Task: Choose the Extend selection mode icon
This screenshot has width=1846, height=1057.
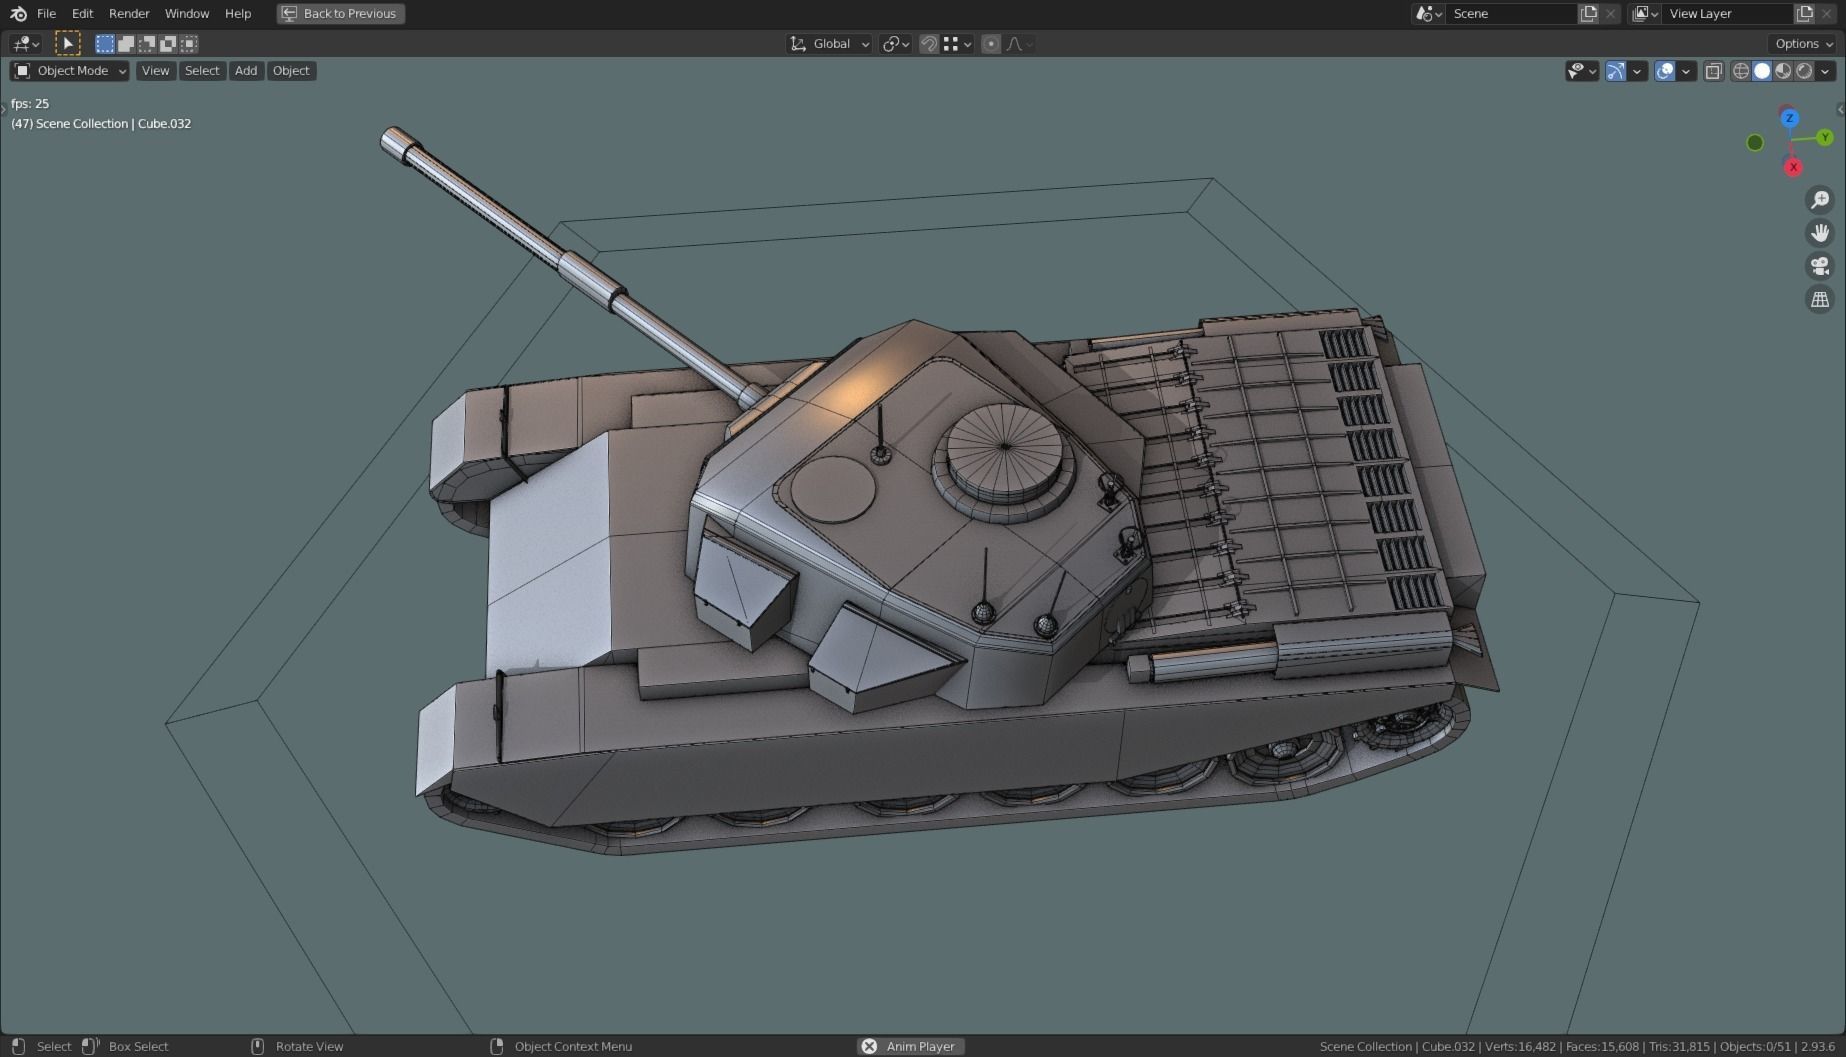Action: (126, 43)
